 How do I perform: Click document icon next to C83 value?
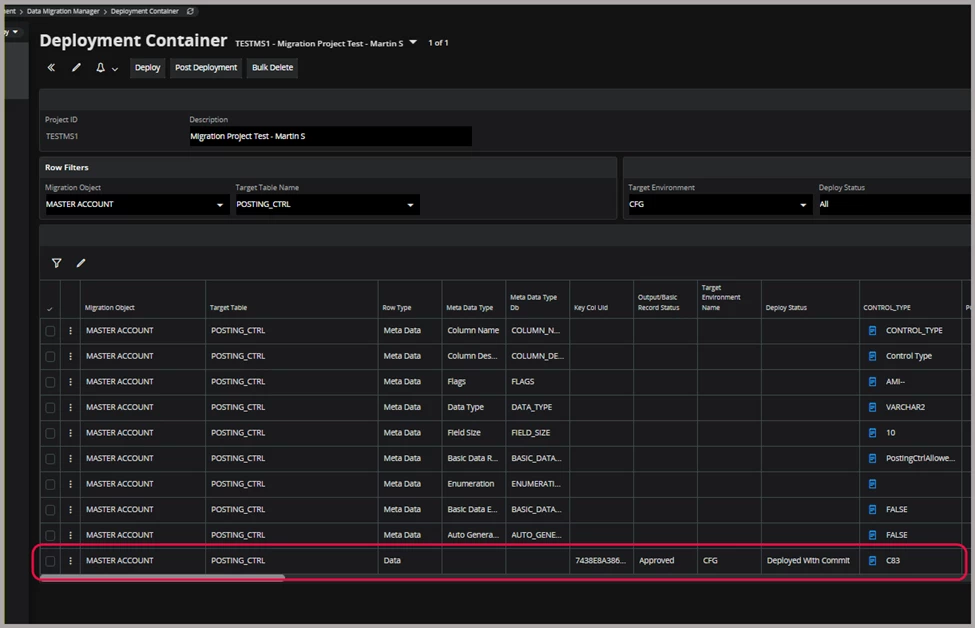(872, 561)
